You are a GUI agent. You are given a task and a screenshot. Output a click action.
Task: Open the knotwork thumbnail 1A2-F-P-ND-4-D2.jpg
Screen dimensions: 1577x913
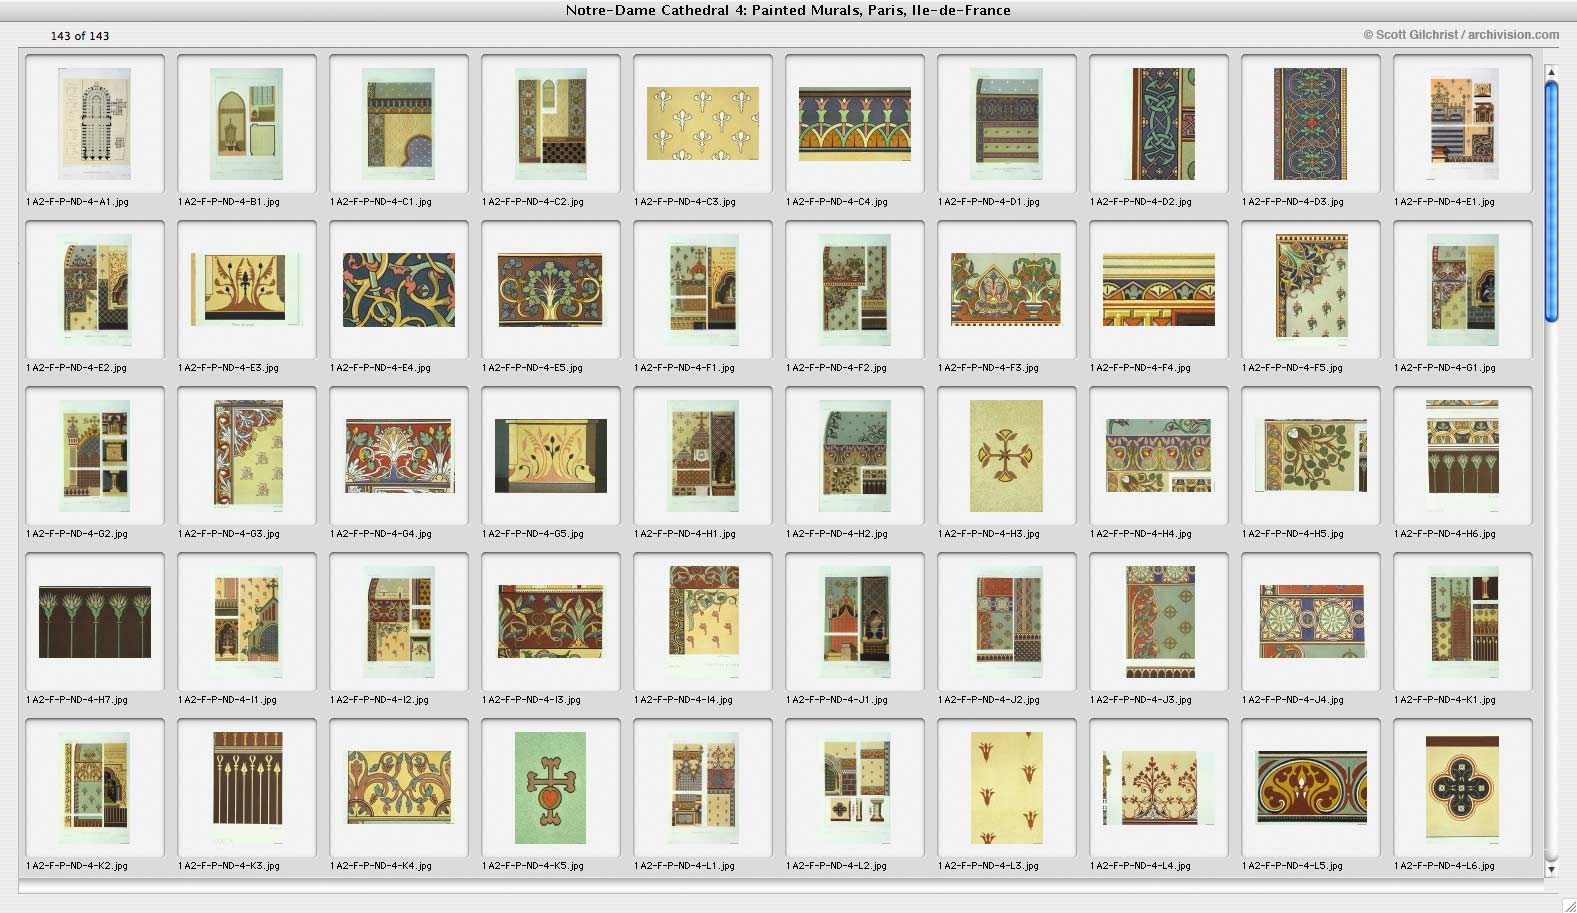pos(1159,123)
